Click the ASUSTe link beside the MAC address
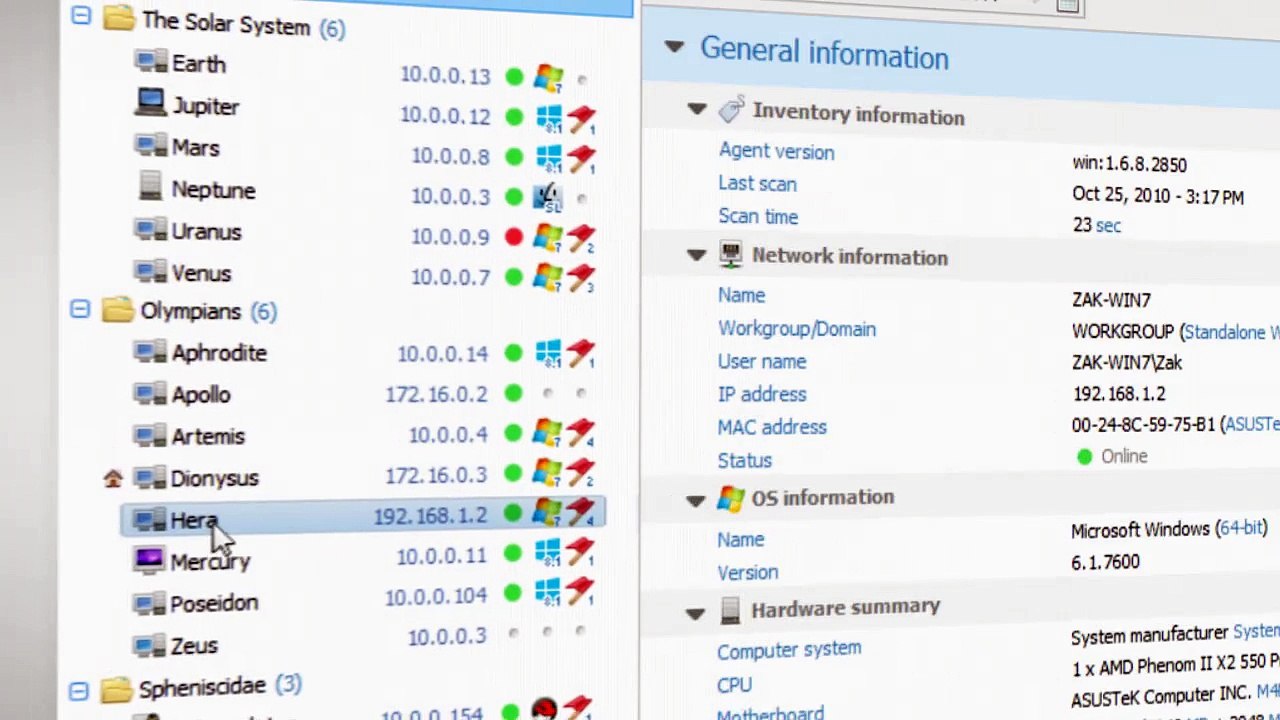 1252,425
